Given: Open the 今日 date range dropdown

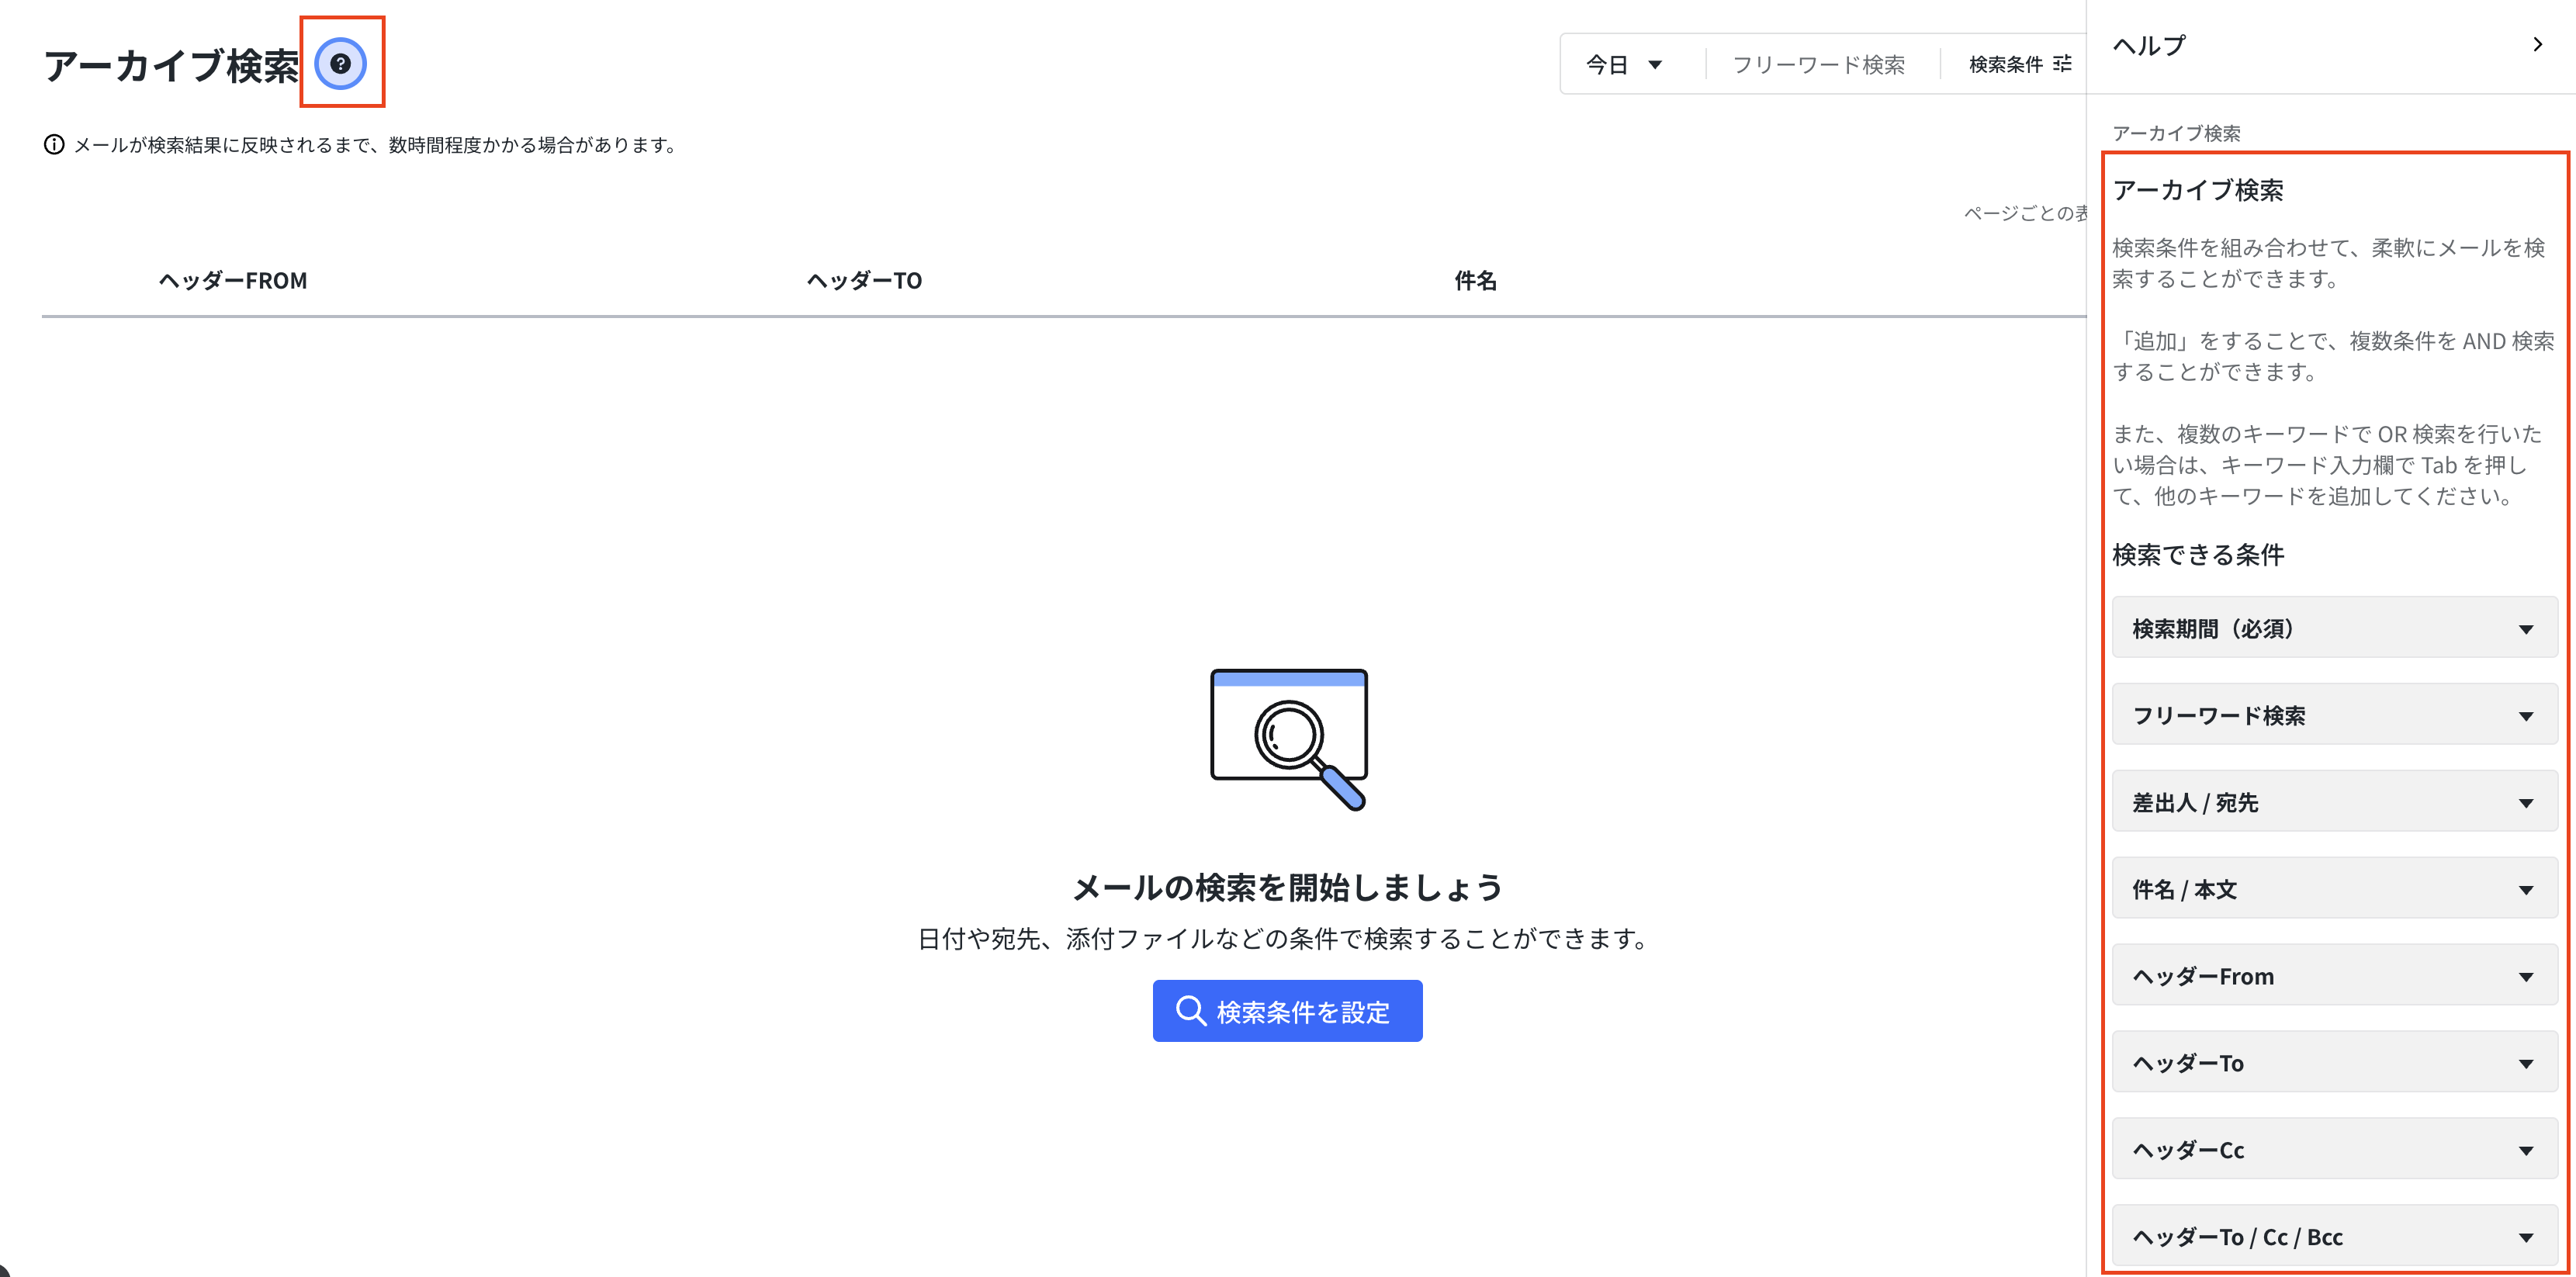Looking at the screenshot, I should tap(1624, 65).
